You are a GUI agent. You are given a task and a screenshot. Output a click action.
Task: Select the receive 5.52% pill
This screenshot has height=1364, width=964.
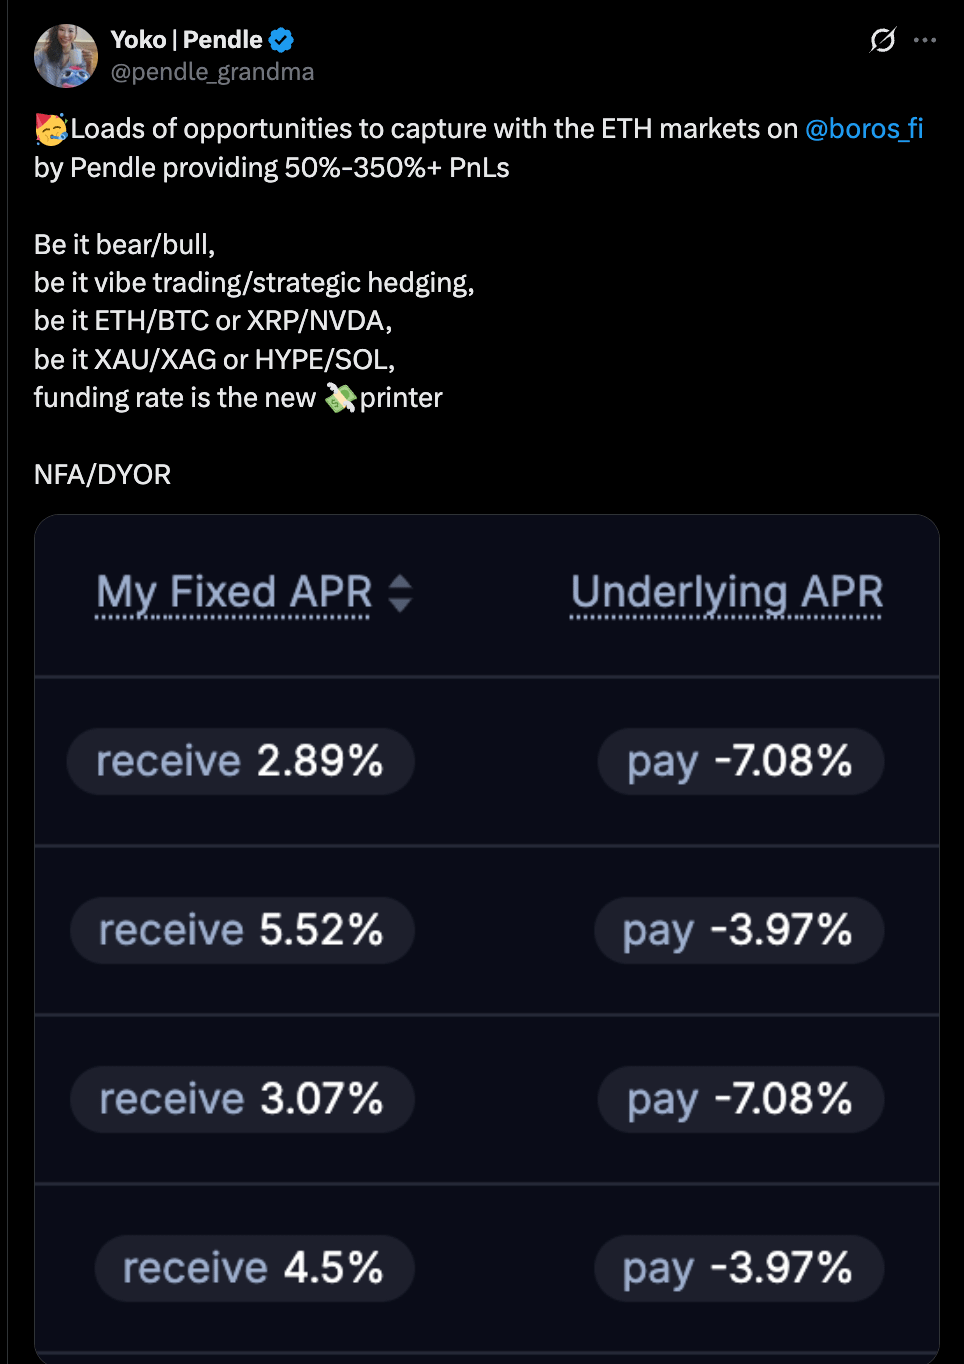tap(241, 930)
